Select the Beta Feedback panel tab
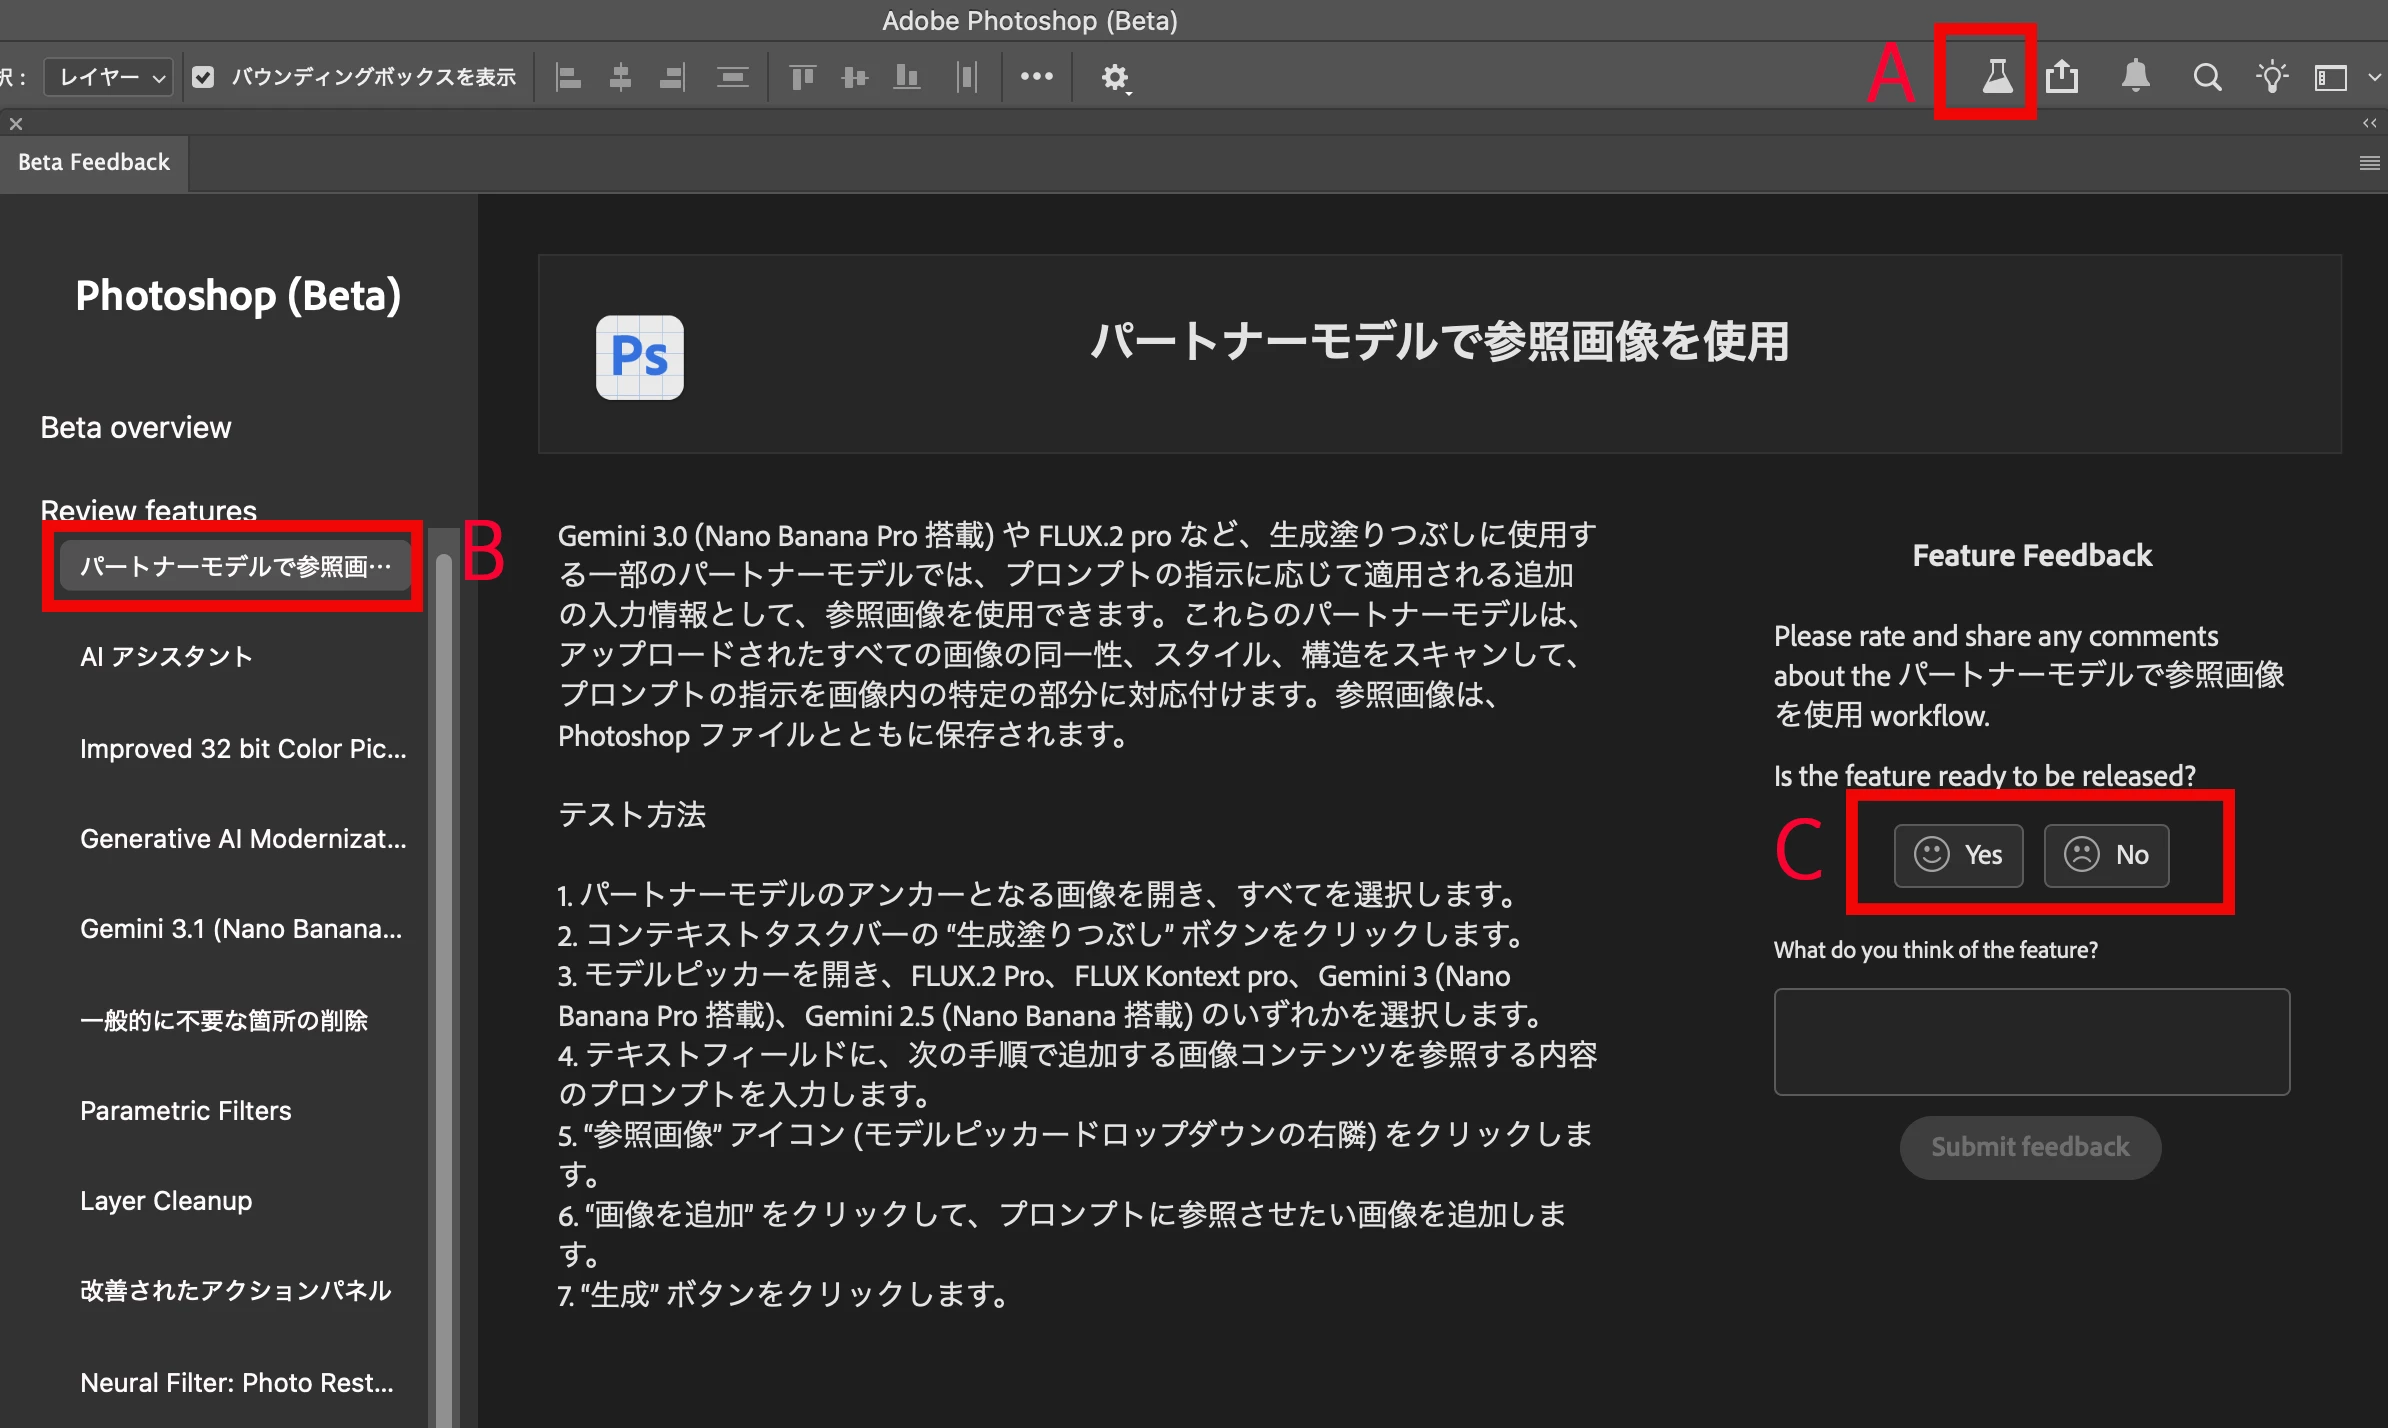Screen dimensions: 2388x1428 tap(94, 162)
